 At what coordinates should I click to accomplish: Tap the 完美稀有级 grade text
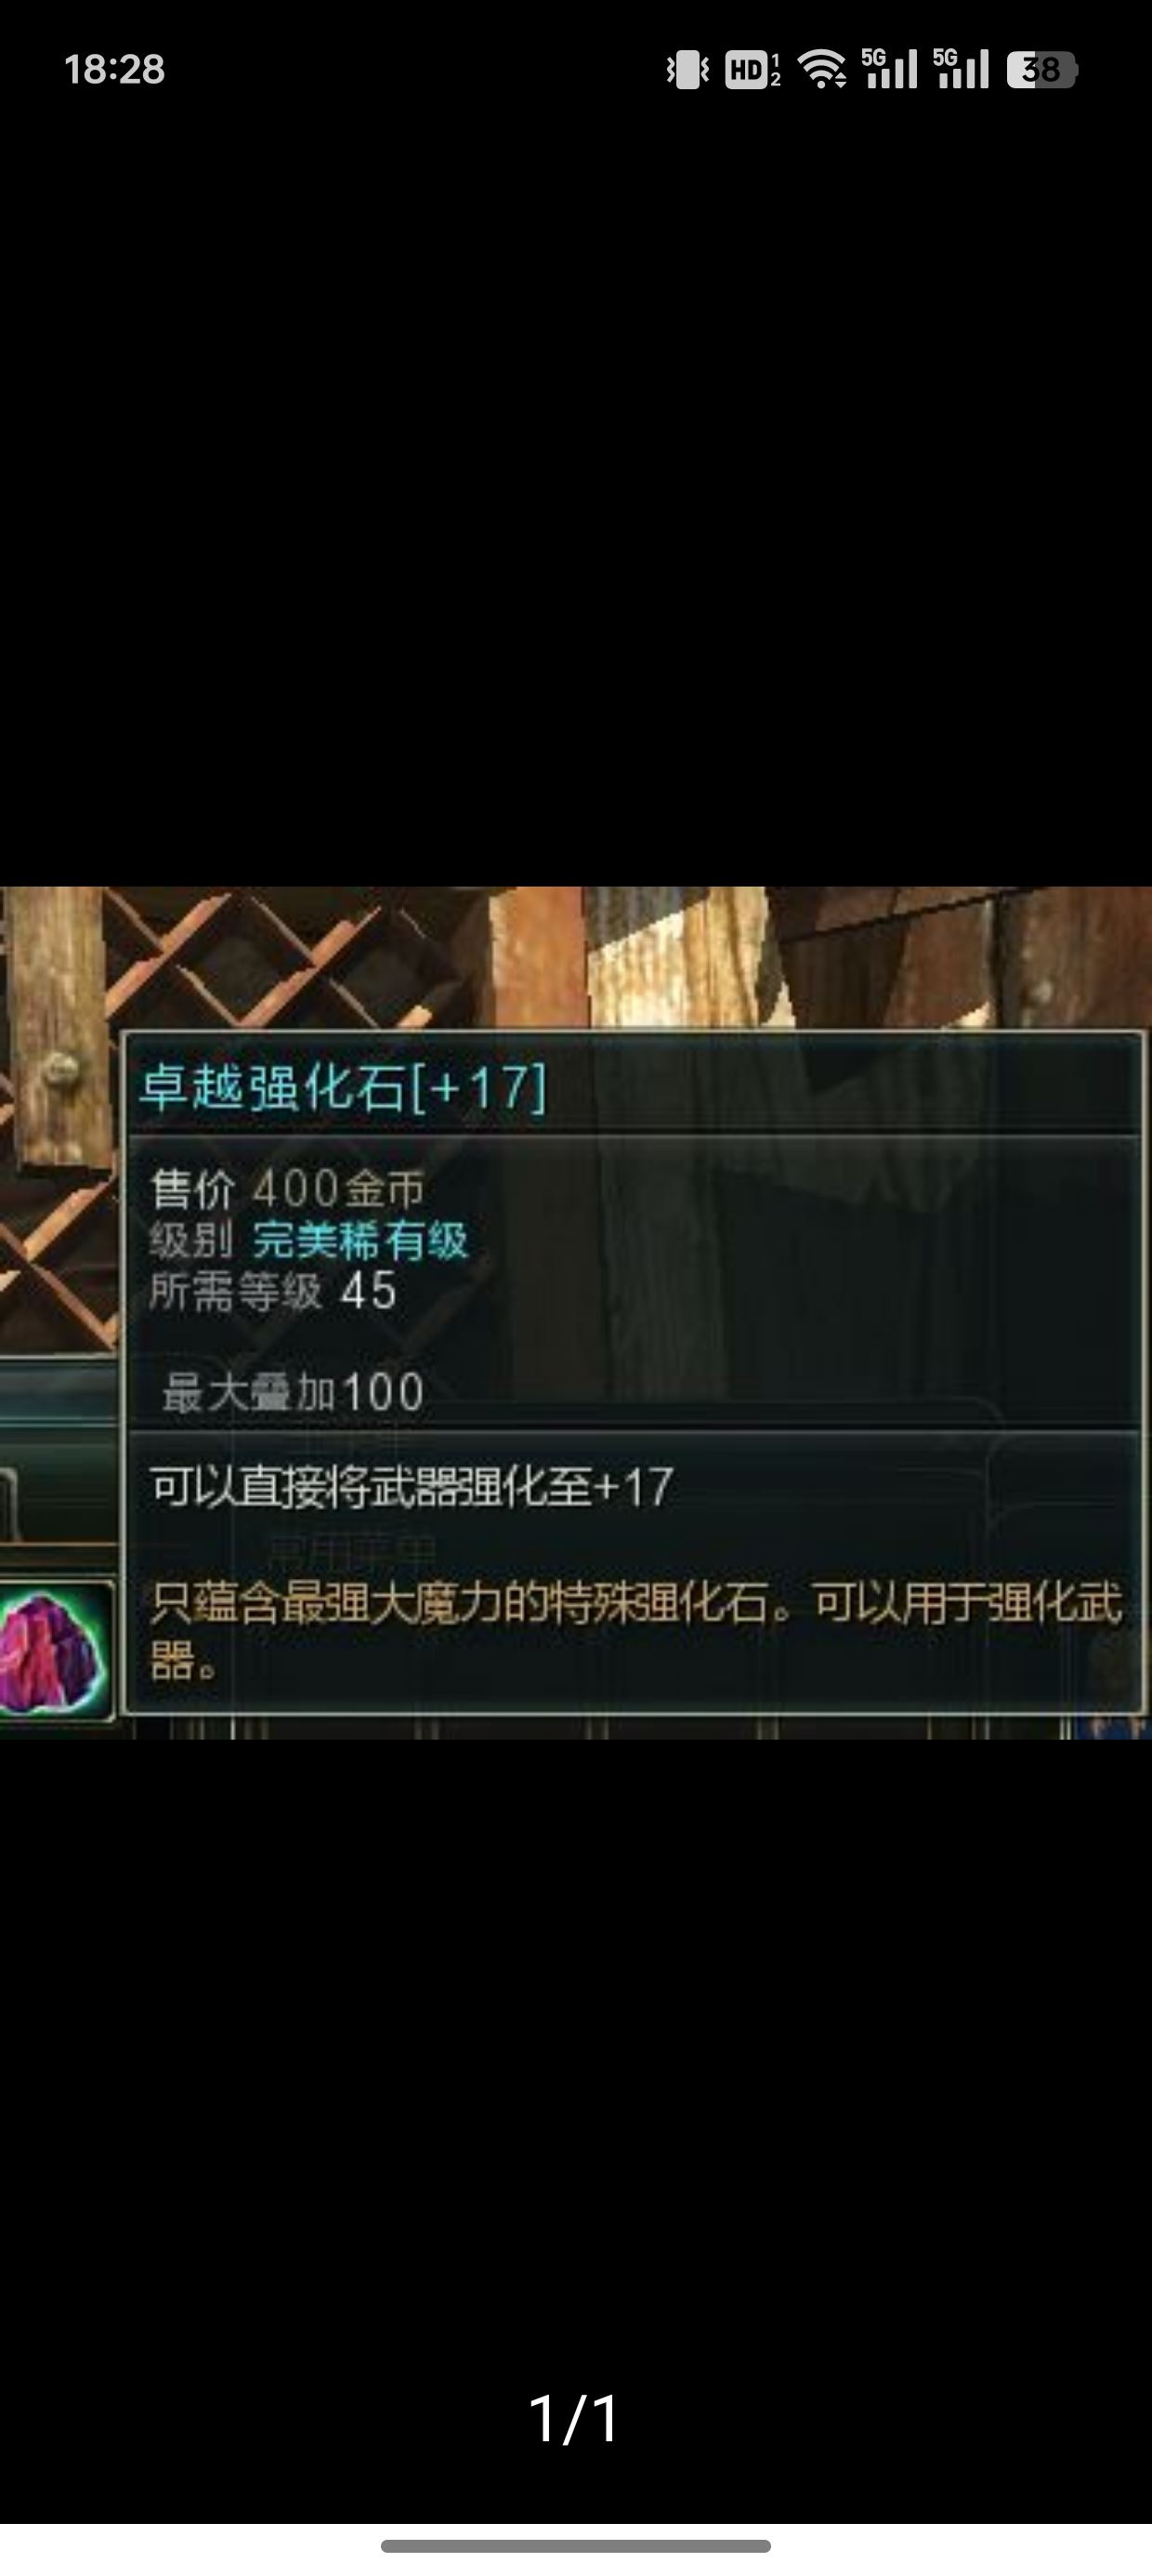pos(360,1240)
